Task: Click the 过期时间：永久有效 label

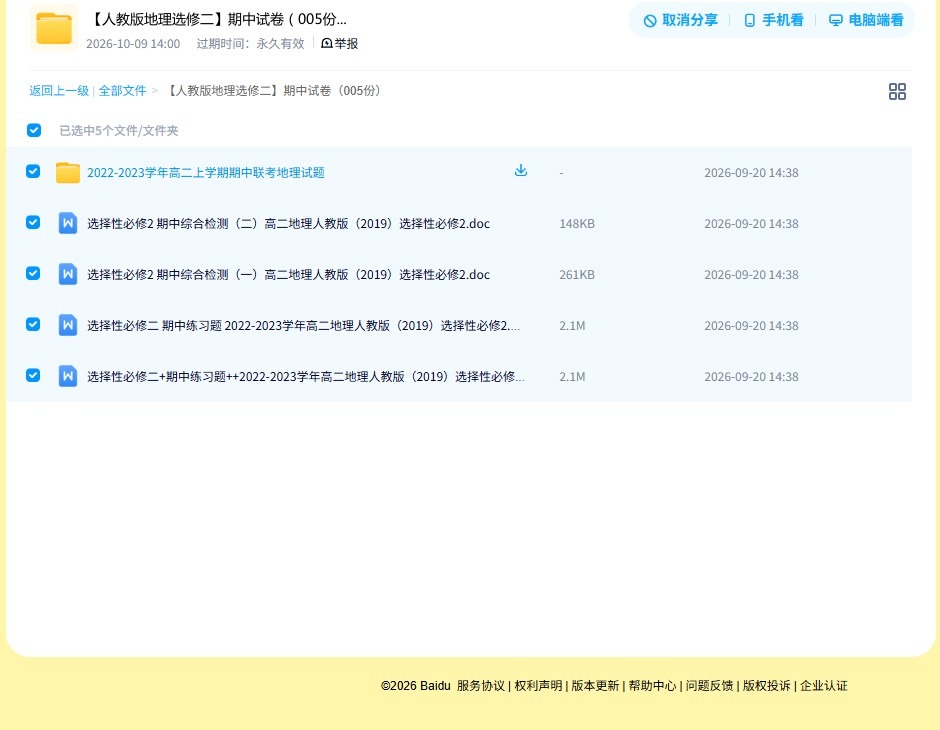Action: click(x=251, y=44)
